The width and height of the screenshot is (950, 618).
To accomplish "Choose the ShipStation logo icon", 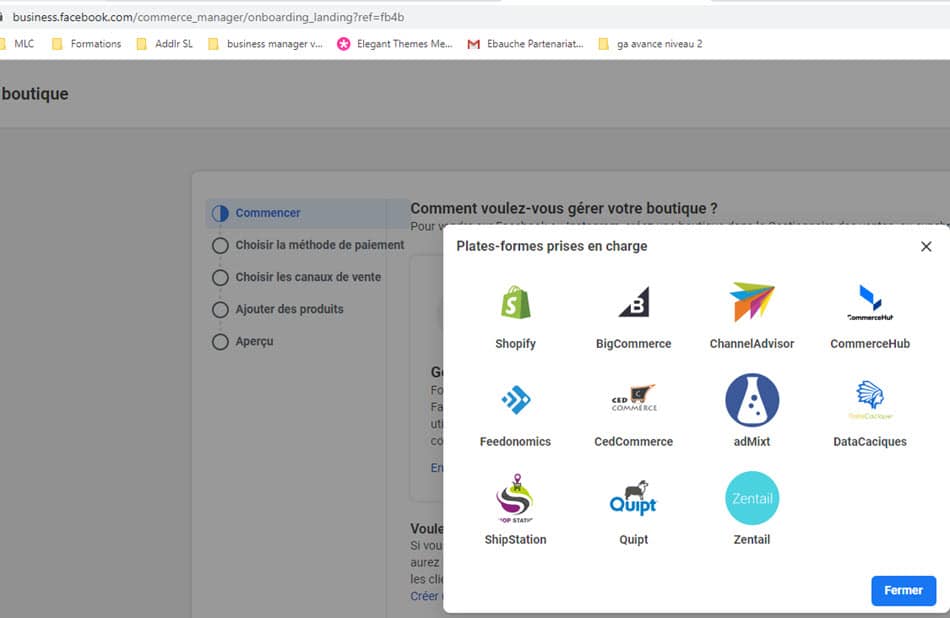I will (516, 498).
